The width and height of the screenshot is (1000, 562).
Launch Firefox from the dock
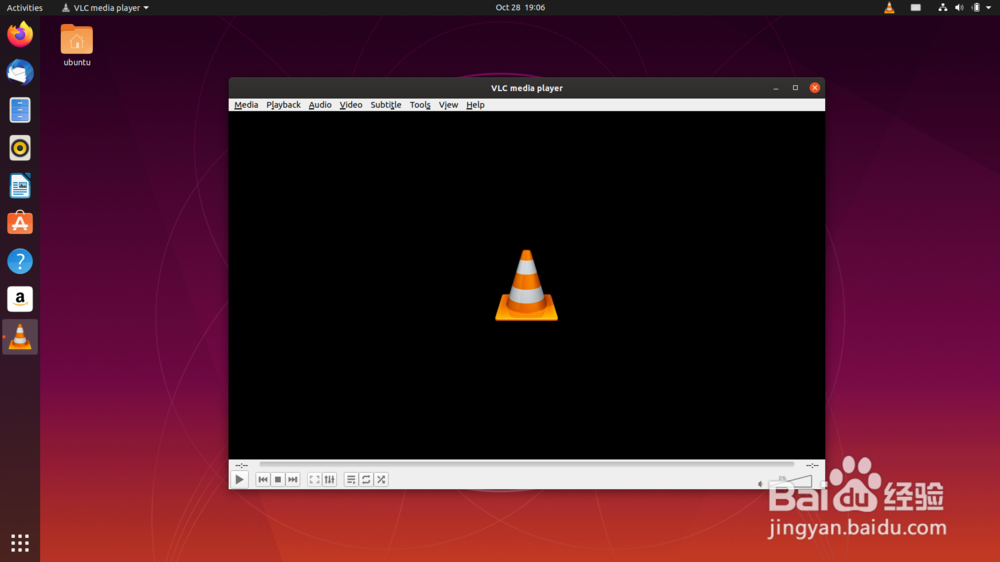pyautogui.click(x=20, y=34)
